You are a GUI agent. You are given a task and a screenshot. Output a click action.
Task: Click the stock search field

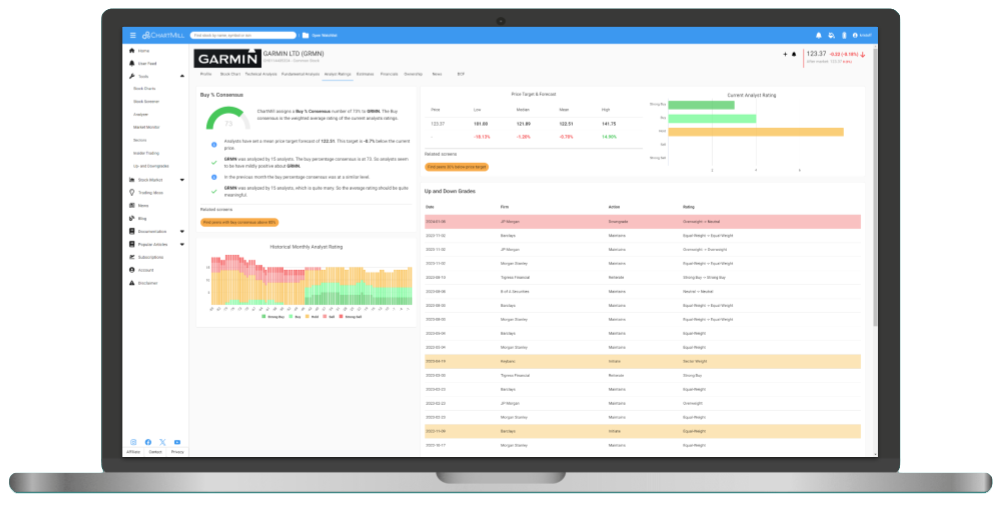point(243,35)
